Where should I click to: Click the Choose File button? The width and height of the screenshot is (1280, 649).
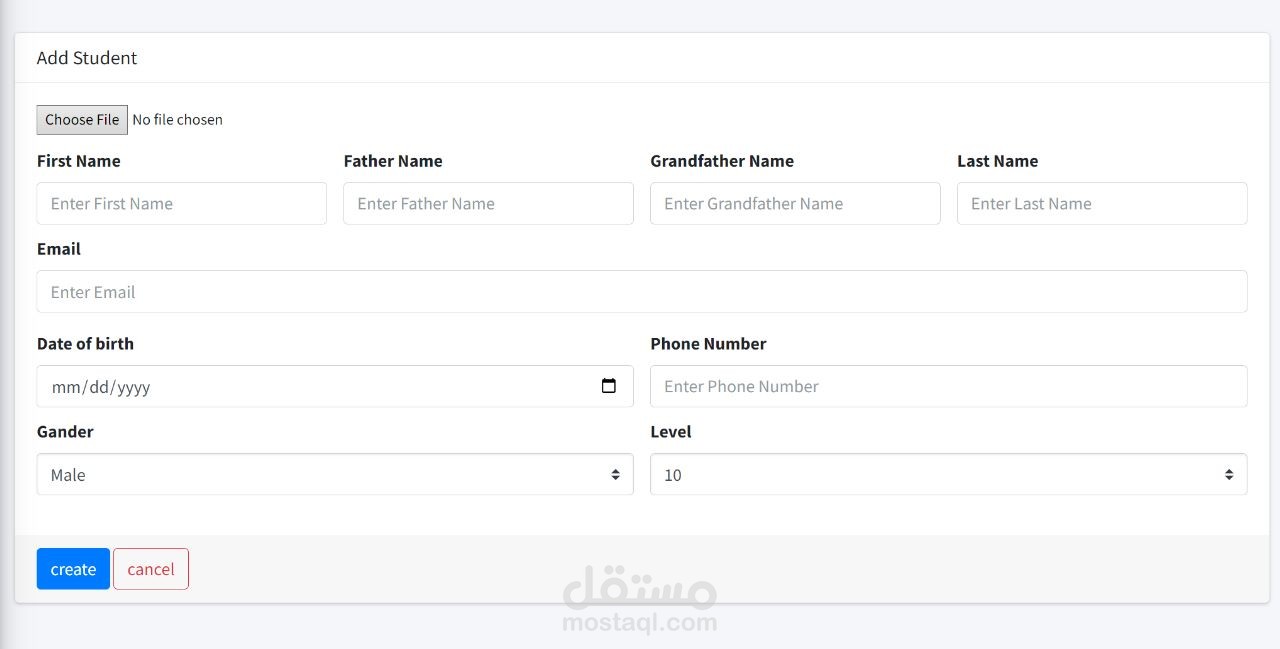82,120
